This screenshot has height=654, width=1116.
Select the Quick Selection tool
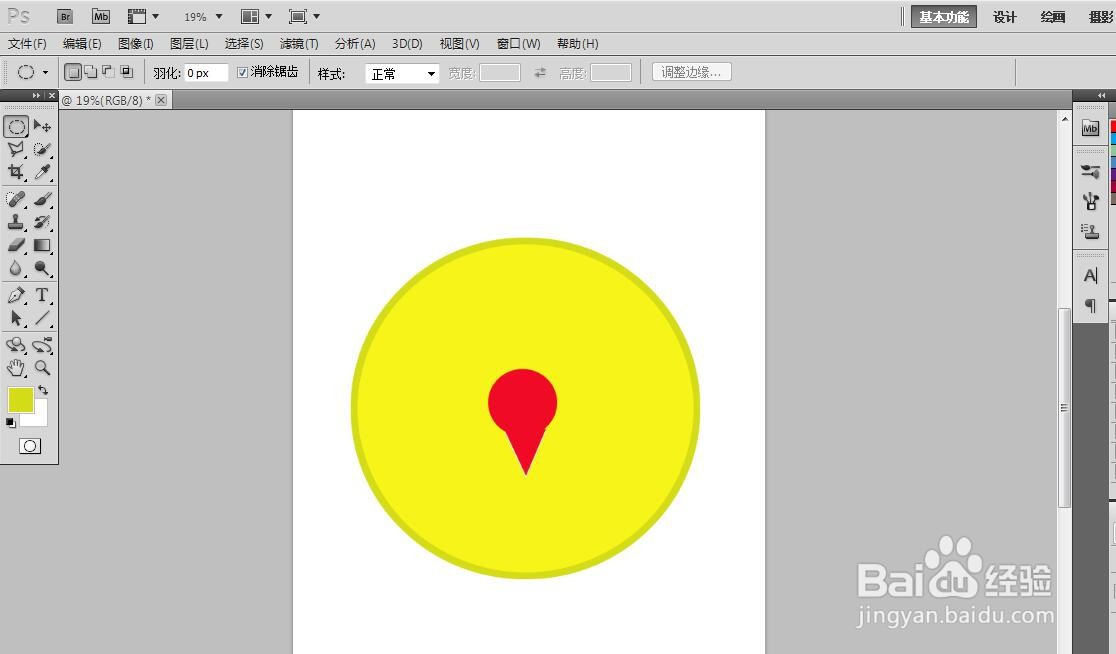[x=42, y=149]
